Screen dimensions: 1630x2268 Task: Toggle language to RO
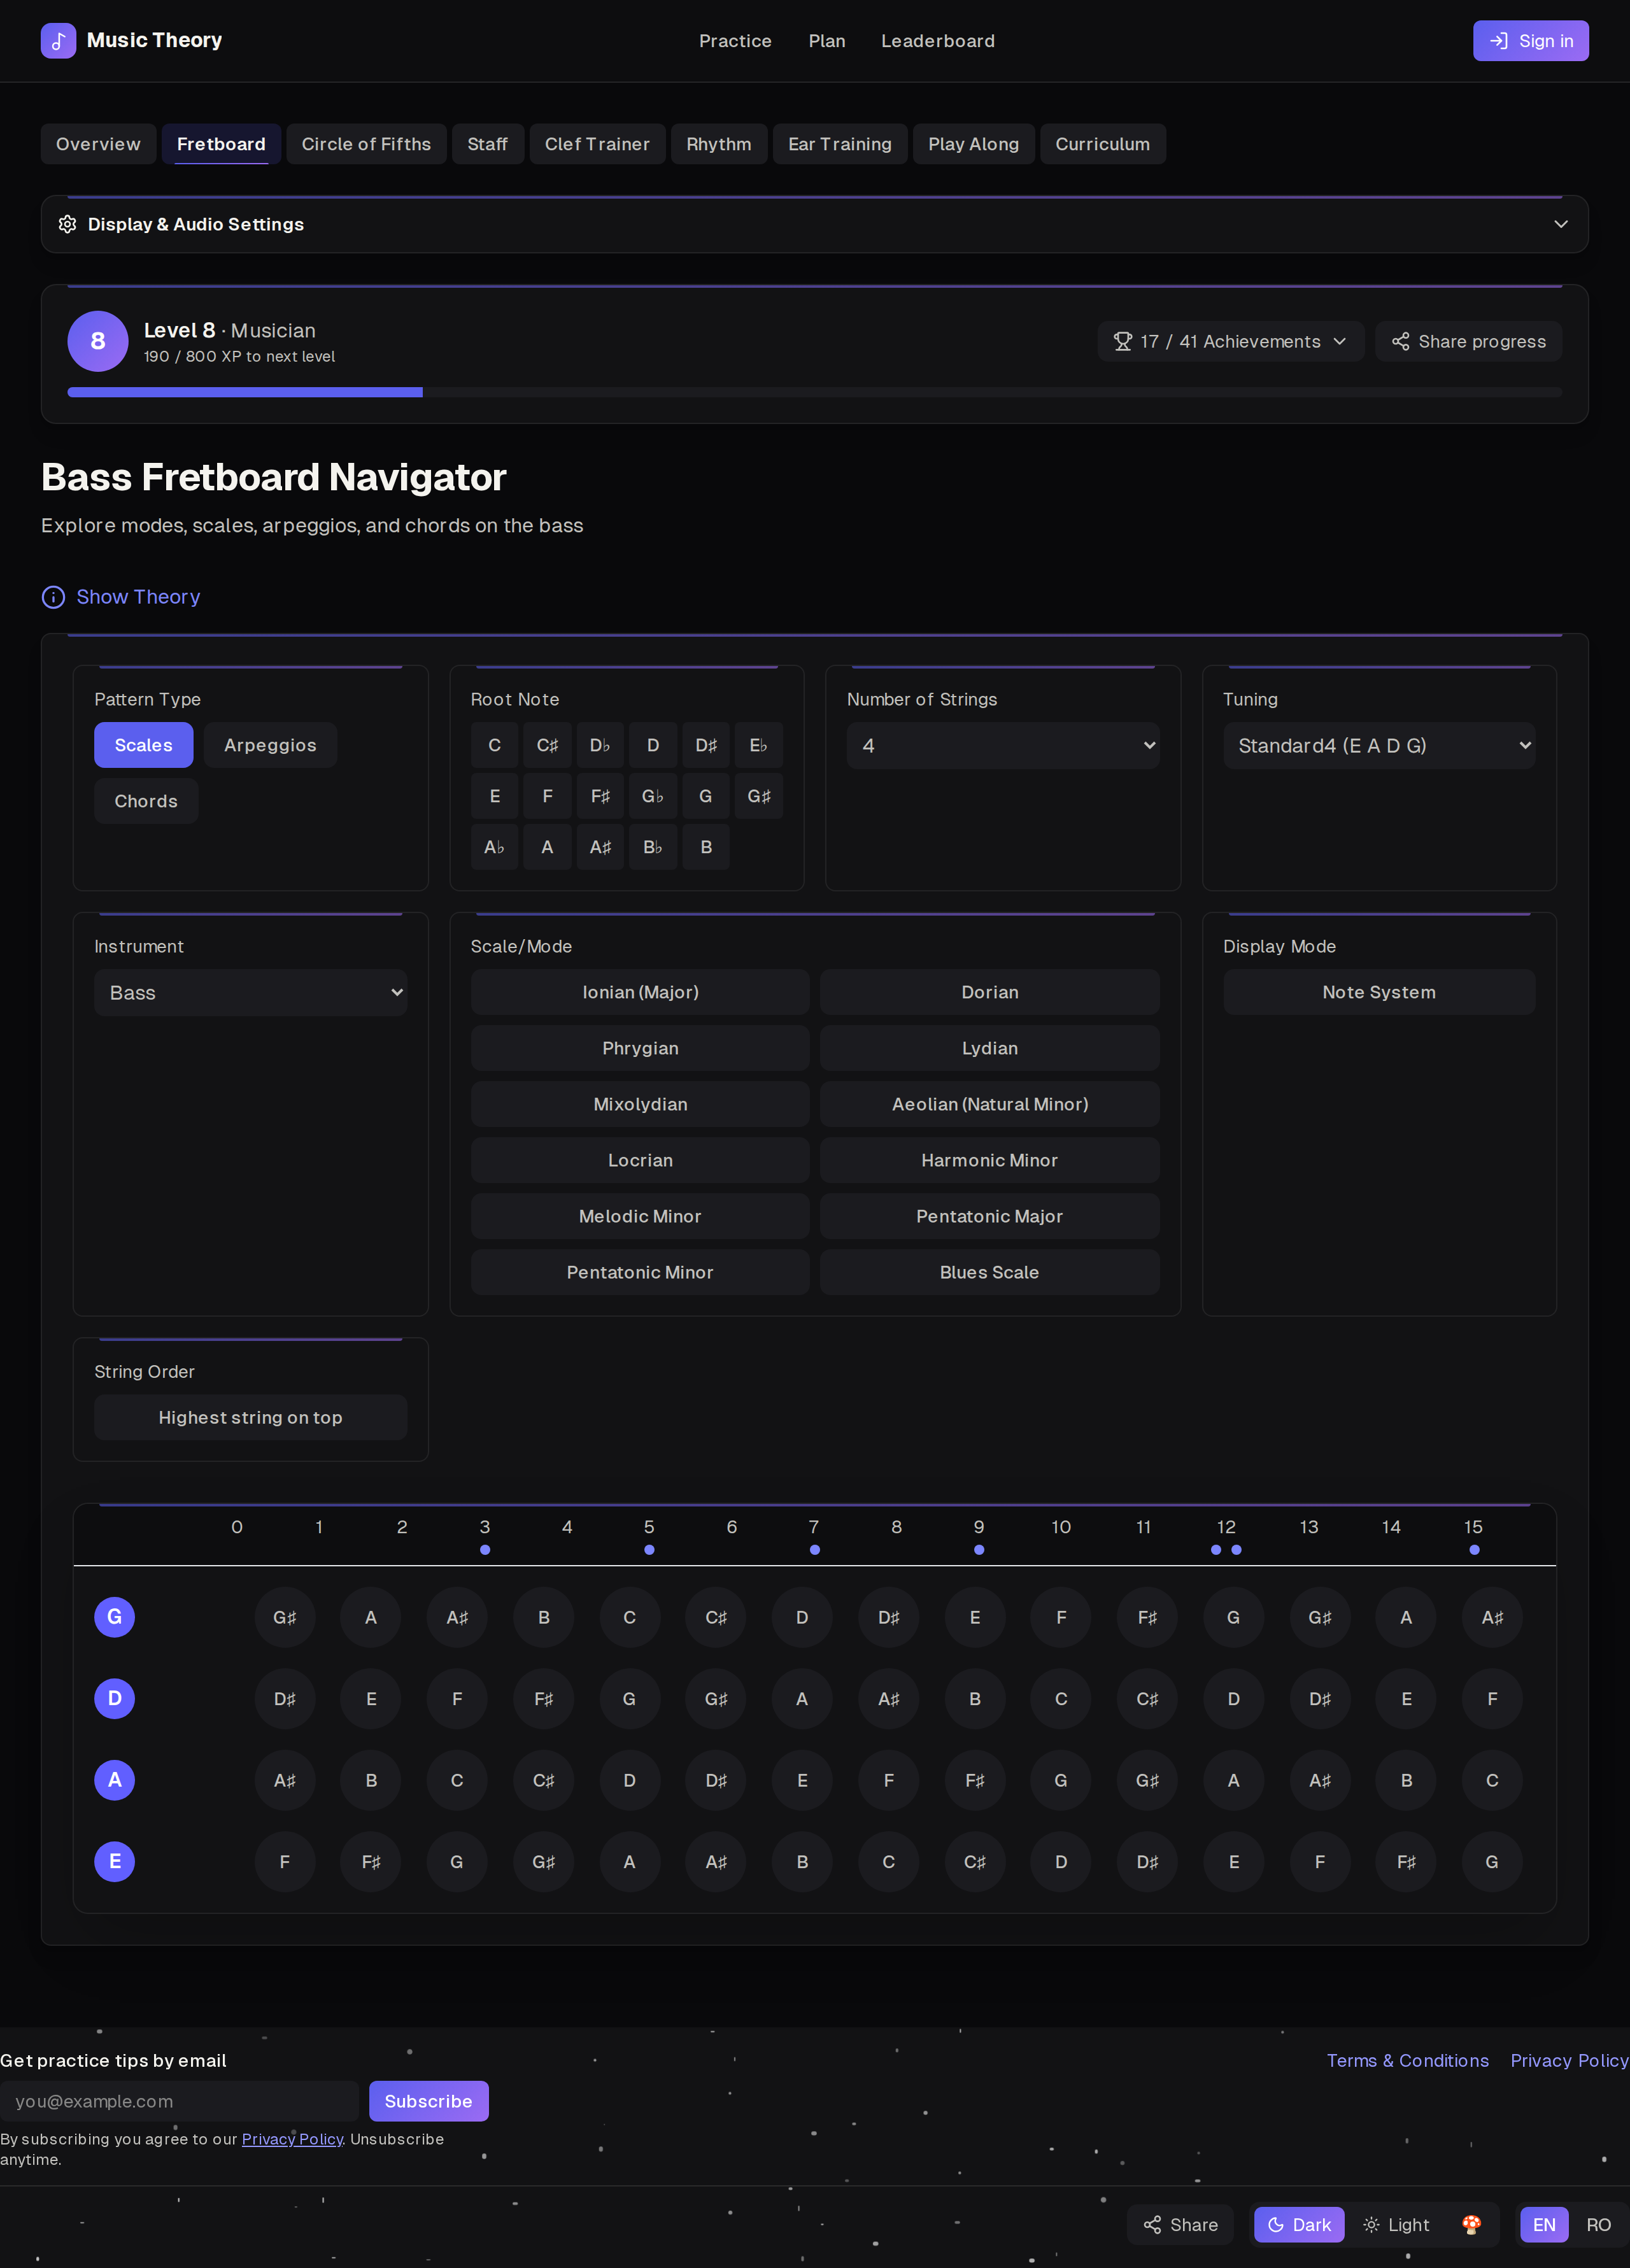click(1598, 2224)
